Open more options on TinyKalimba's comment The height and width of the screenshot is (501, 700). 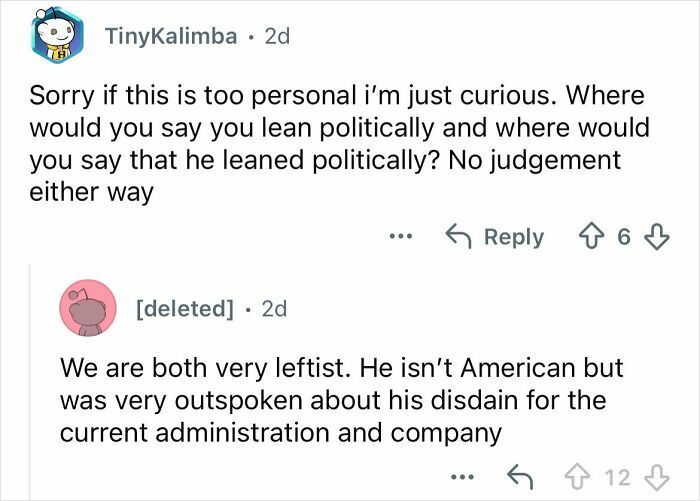401,238
